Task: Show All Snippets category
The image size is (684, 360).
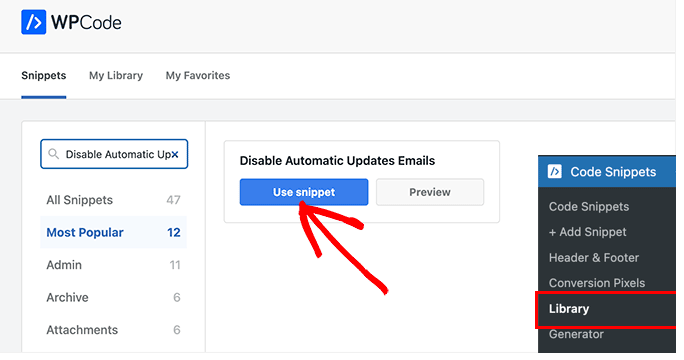Action: (x=113, y=200)
